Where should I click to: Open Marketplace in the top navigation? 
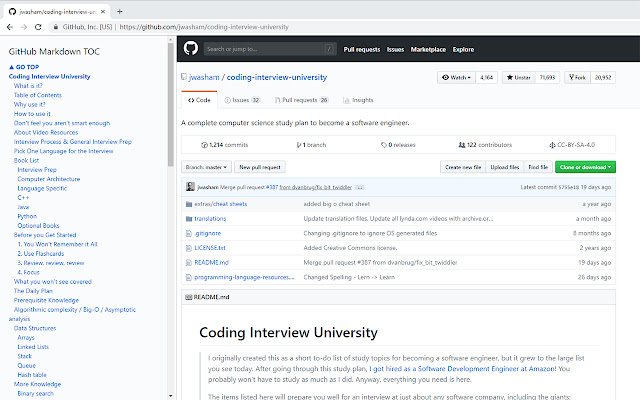click(428, 48)
